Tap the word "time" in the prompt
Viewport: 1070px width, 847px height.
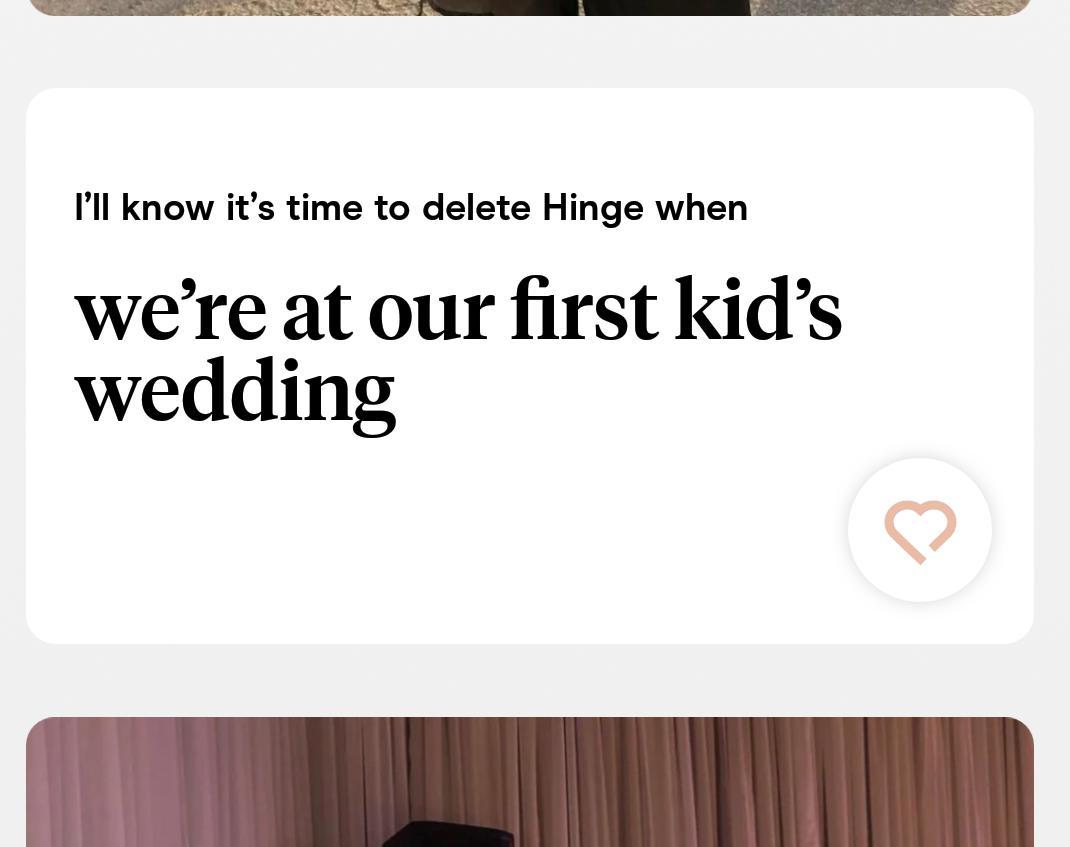[324, 208]
